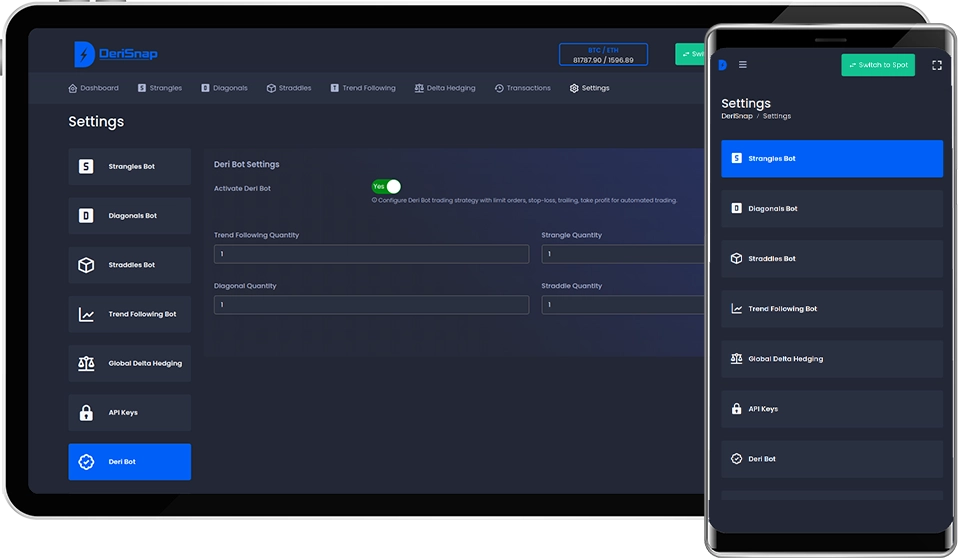Click the cube icon for Straddles Bot
Screen dimensions: 958x558
tap(86, 265)
